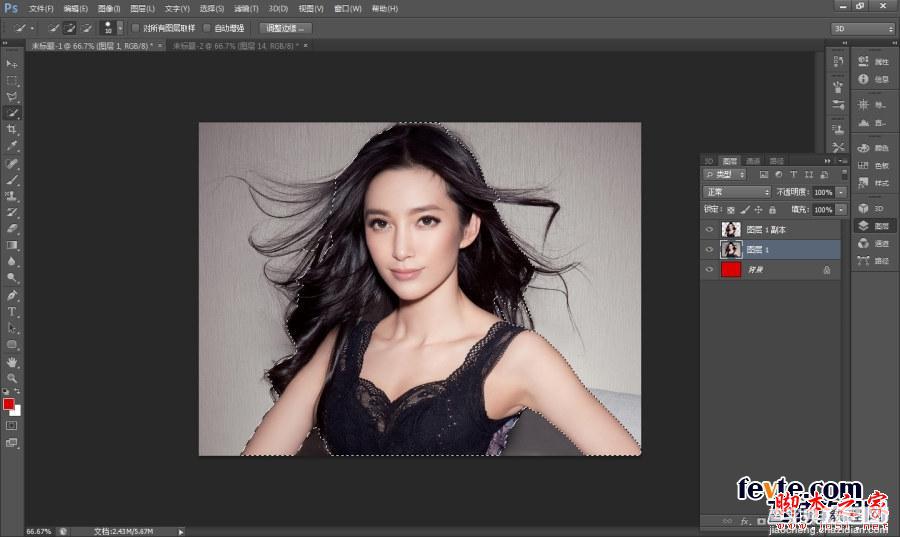Select the Eraser tool
The height and width of the screenshot is (537, 900).
tap(11, 228)
